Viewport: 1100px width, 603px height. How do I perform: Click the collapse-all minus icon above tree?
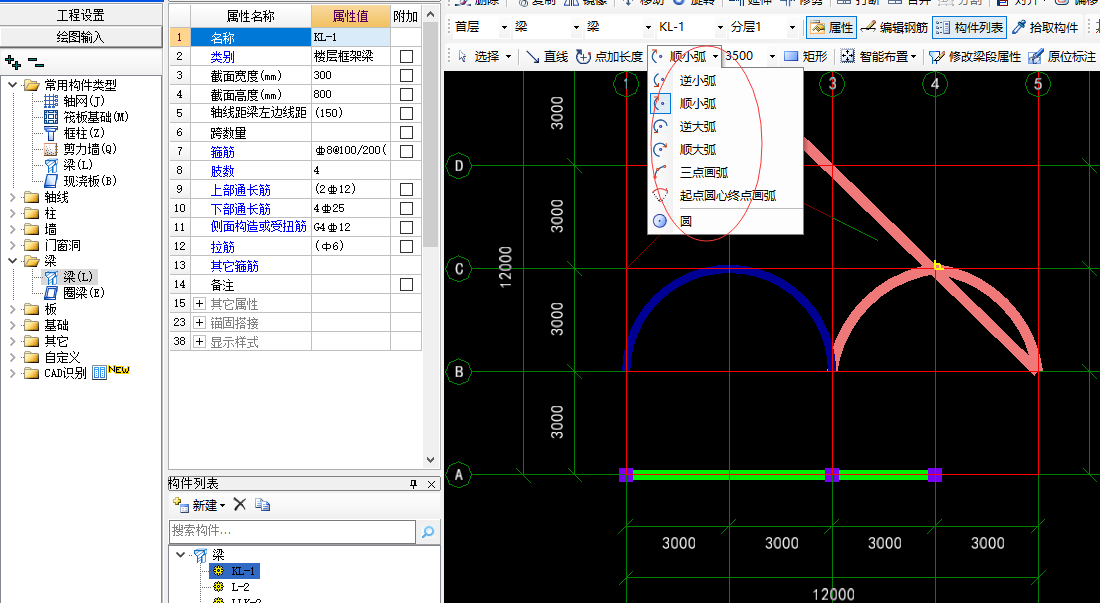(36, 62)
